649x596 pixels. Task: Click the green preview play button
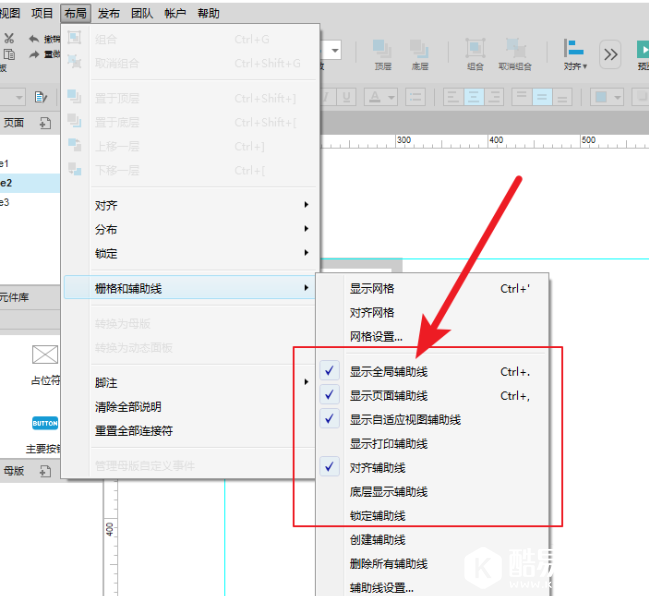[x=643, y=49]
